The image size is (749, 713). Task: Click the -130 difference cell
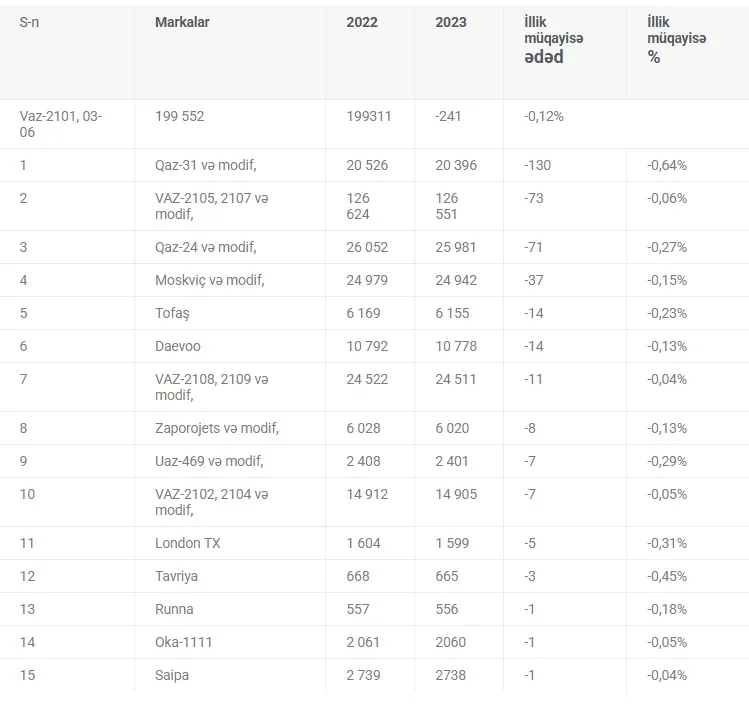coord(538,165)
